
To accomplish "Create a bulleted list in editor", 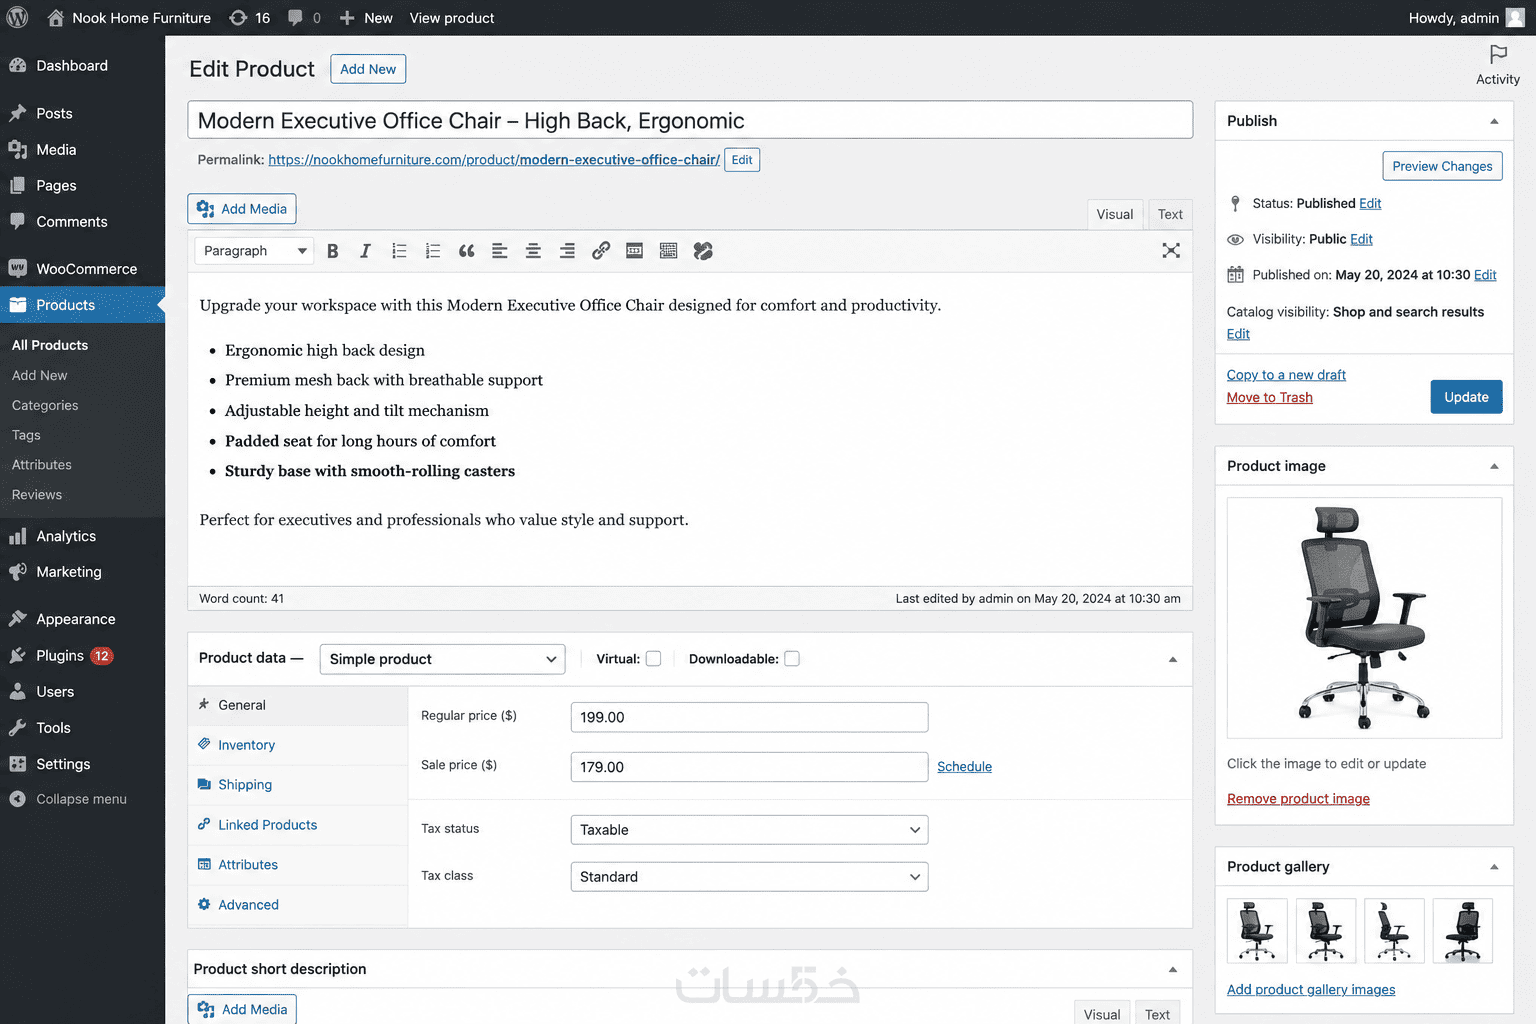I will [x=399, y=251].
